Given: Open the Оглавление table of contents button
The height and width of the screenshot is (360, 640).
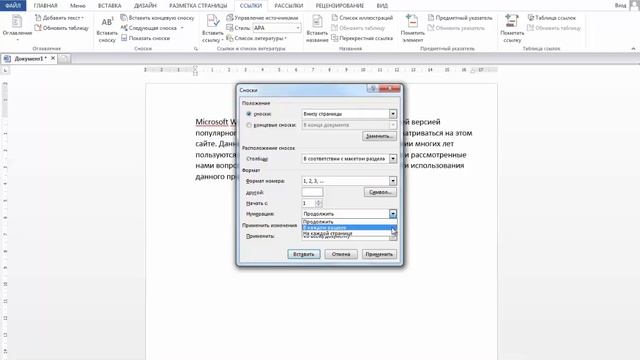Looking at the screenshot, I should pyautogui.click(x=17, y=27).
